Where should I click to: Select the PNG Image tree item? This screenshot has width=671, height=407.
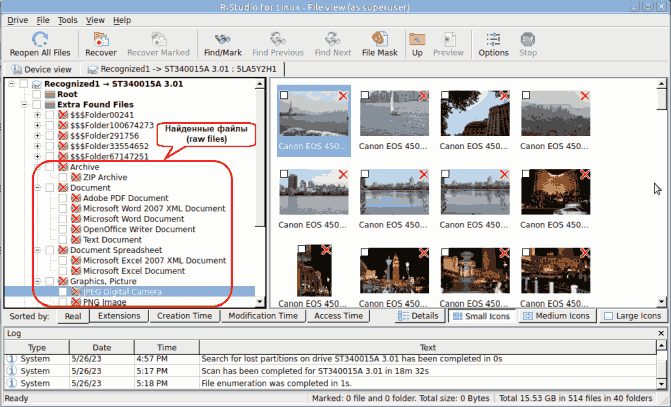(104, 302)
